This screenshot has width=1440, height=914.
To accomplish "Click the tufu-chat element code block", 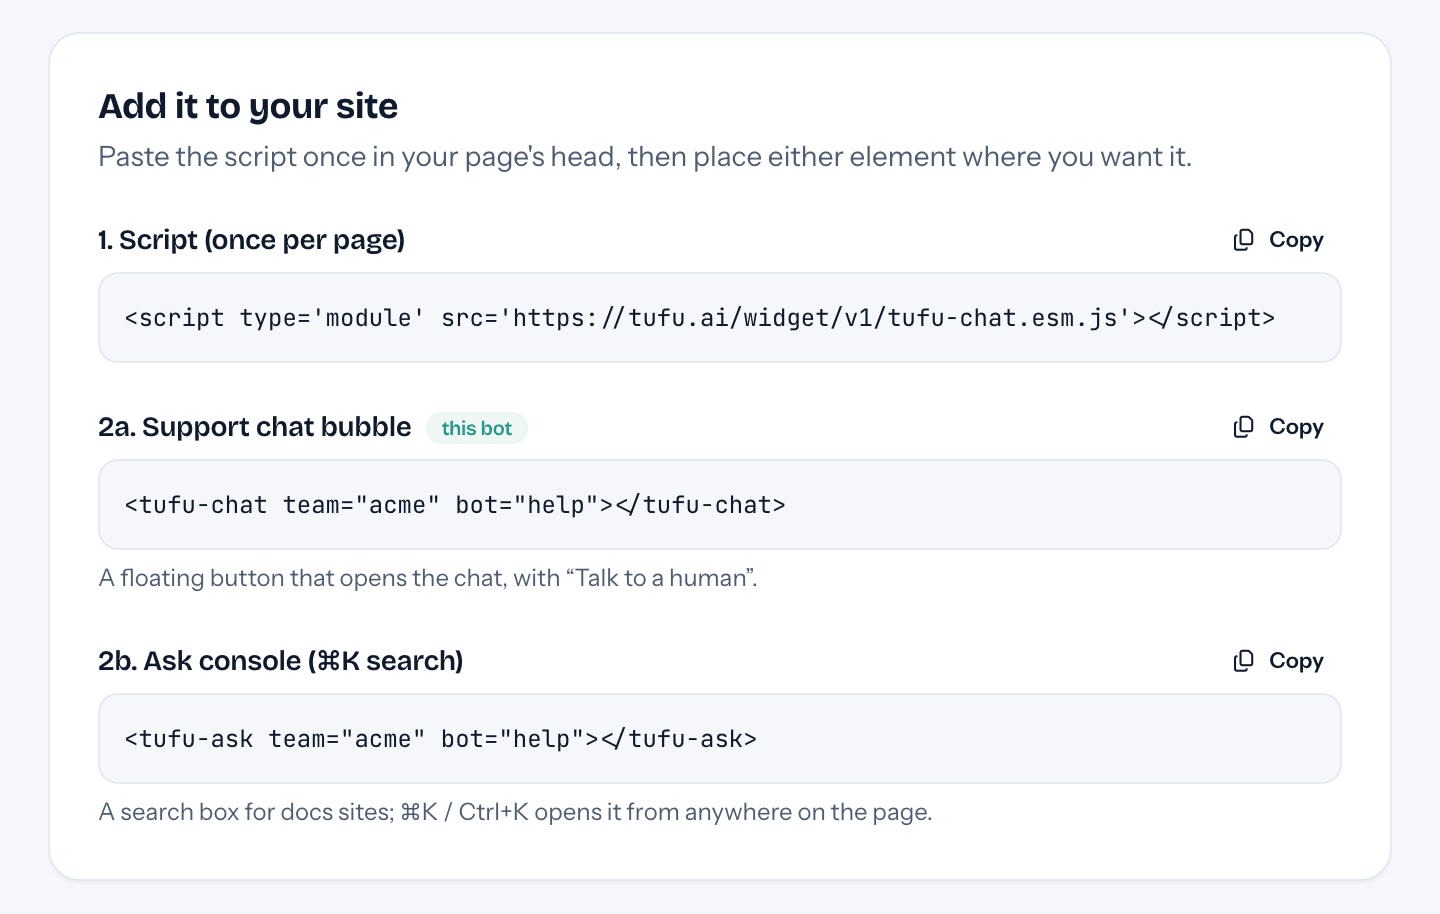I will (720, 505).
